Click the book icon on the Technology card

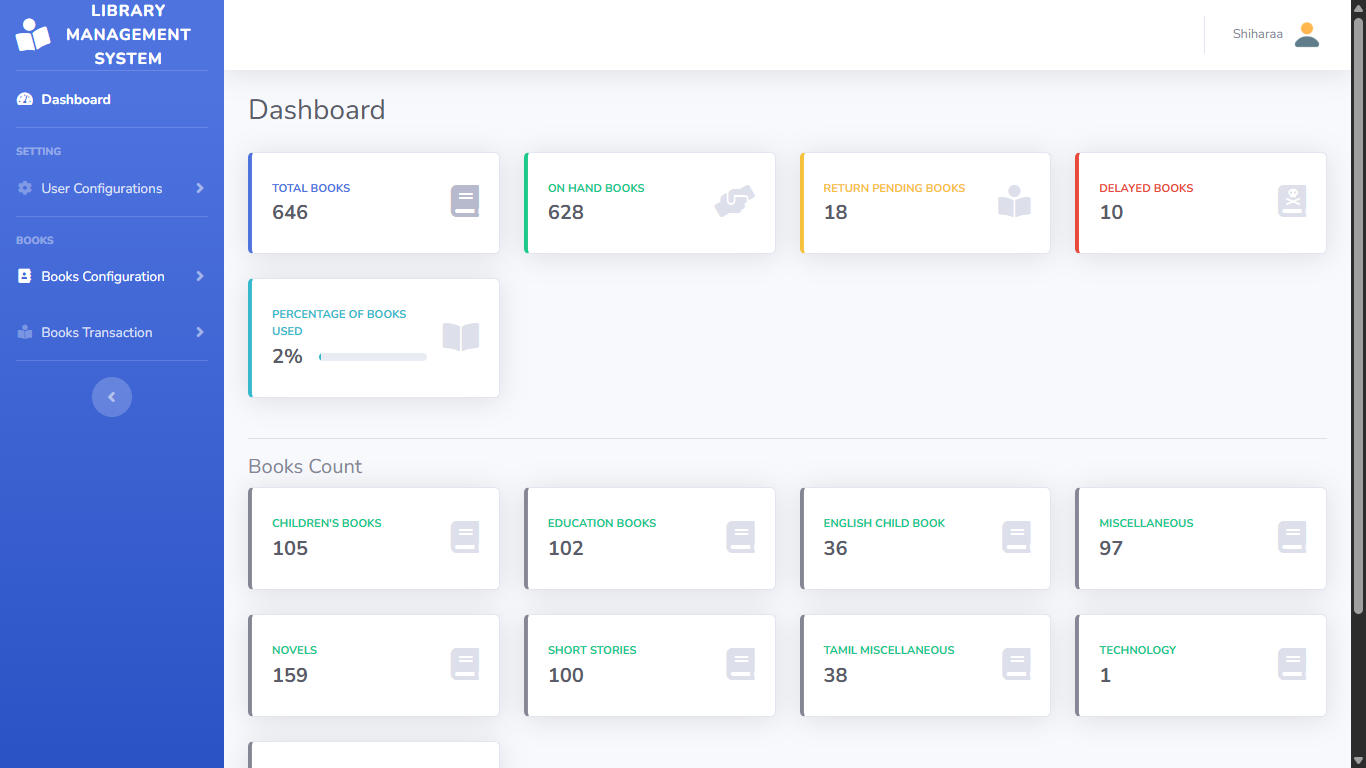click(x=1291, y=664)
